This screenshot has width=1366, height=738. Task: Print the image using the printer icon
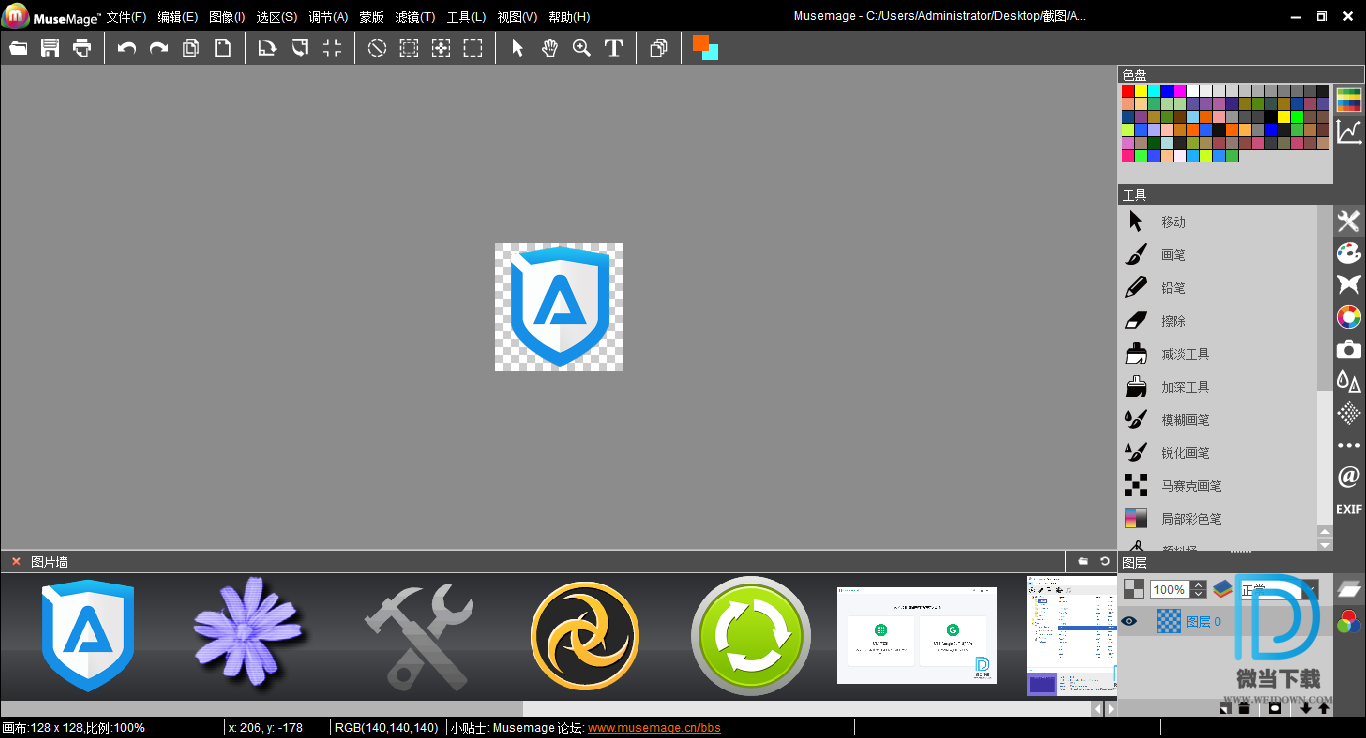[82, 48]
